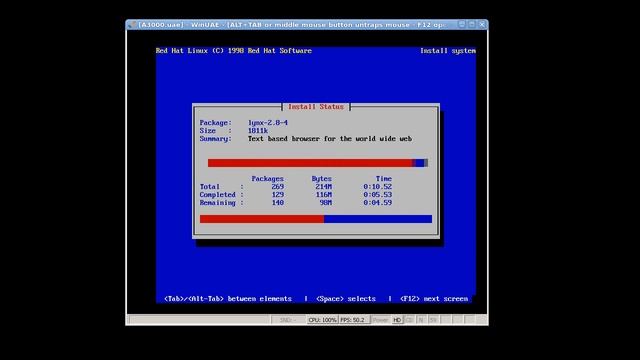Click the 'Packages' column header
Viewport: 640px width, 360px height.
[x=267, y=179]
